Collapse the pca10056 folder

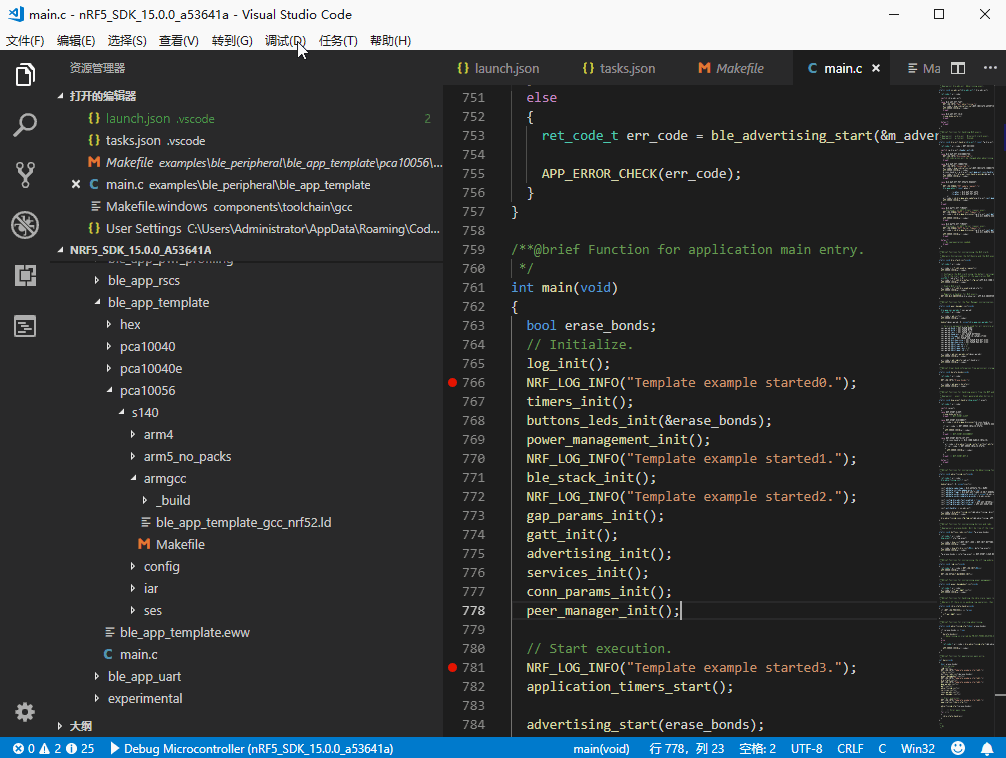pos(109,390)
